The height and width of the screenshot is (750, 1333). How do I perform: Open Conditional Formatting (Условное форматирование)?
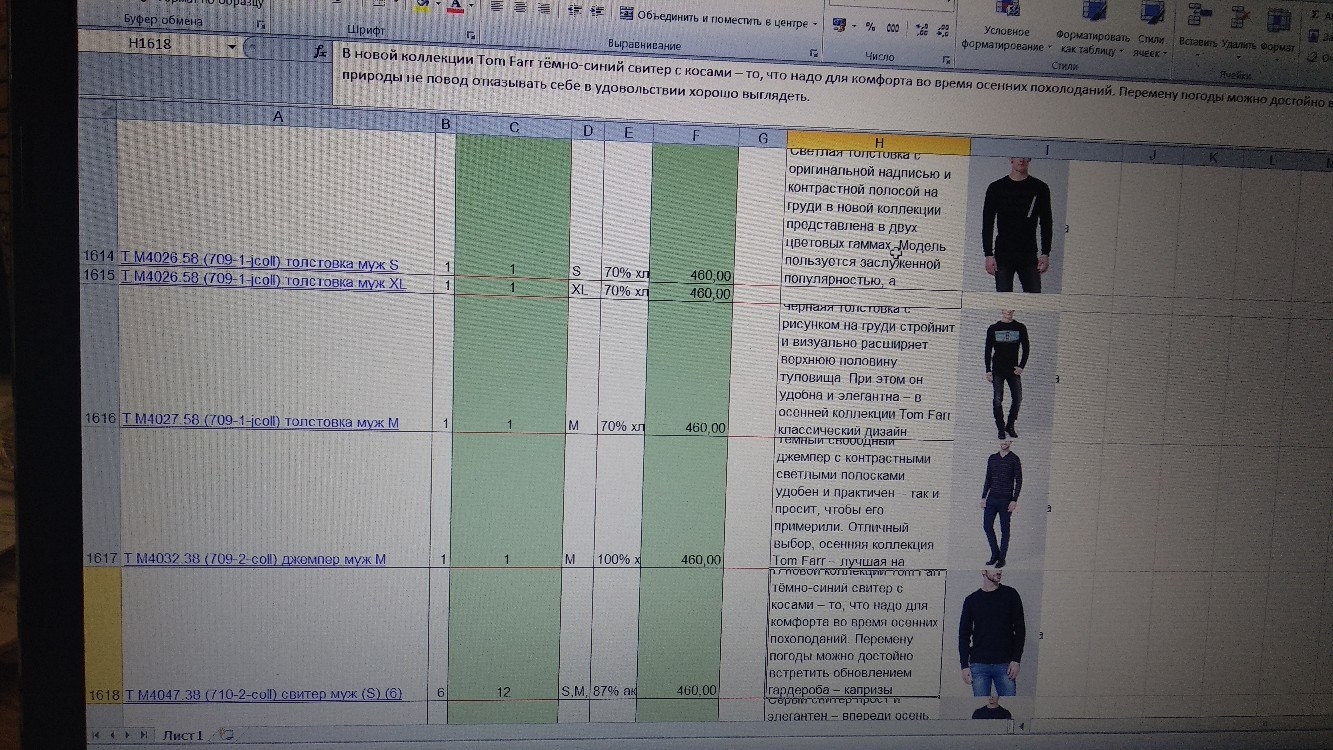click(1006, 28)
